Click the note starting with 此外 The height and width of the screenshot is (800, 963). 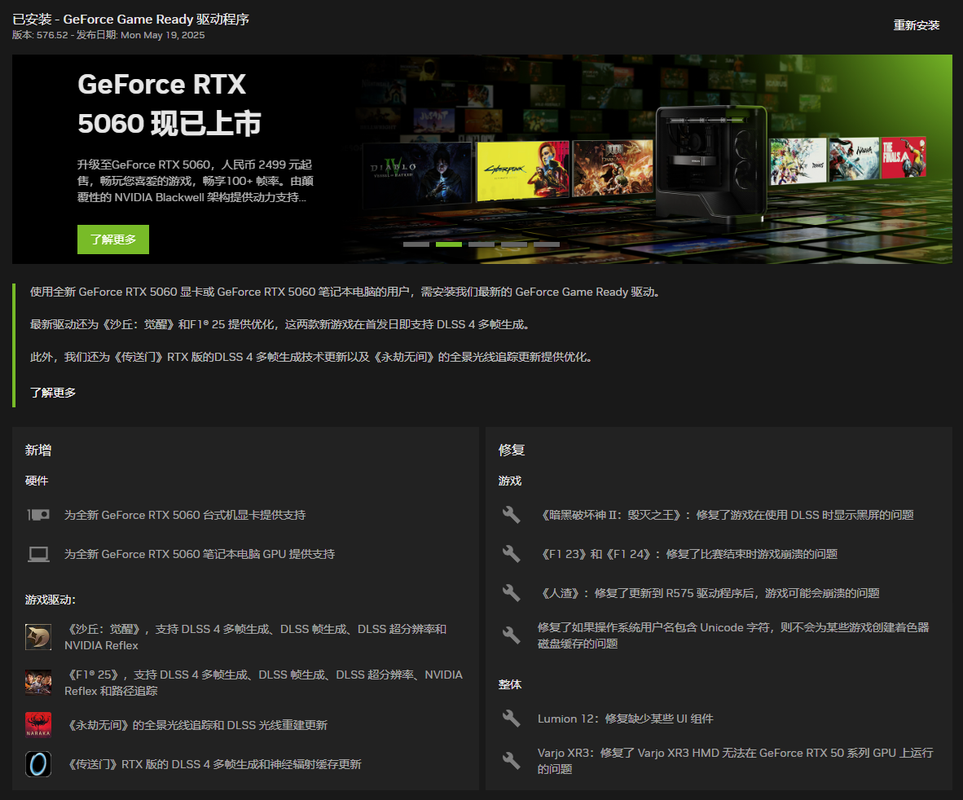click(311, 357)
